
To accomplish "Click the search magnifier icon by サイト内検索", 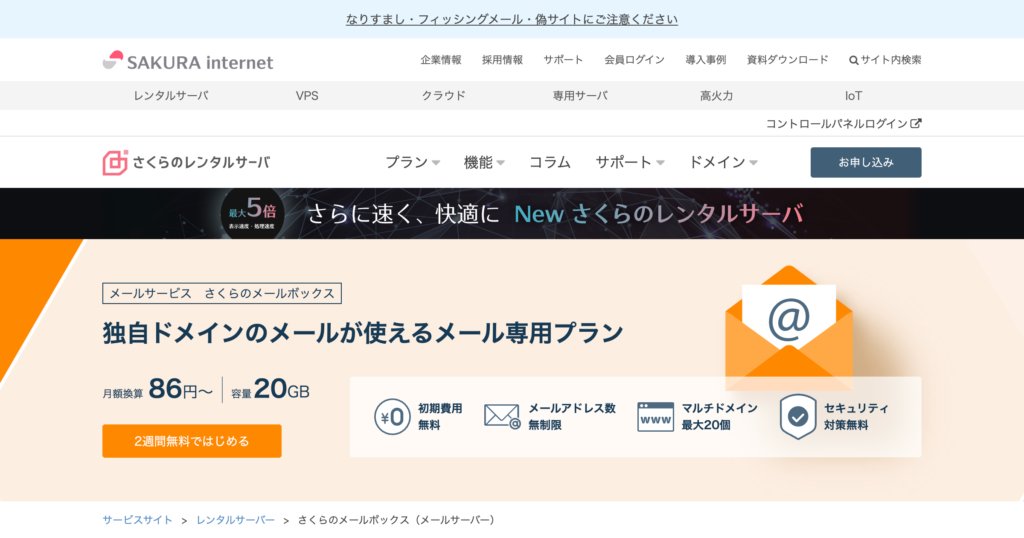I will pyautogui.click(x=854, y=60).
